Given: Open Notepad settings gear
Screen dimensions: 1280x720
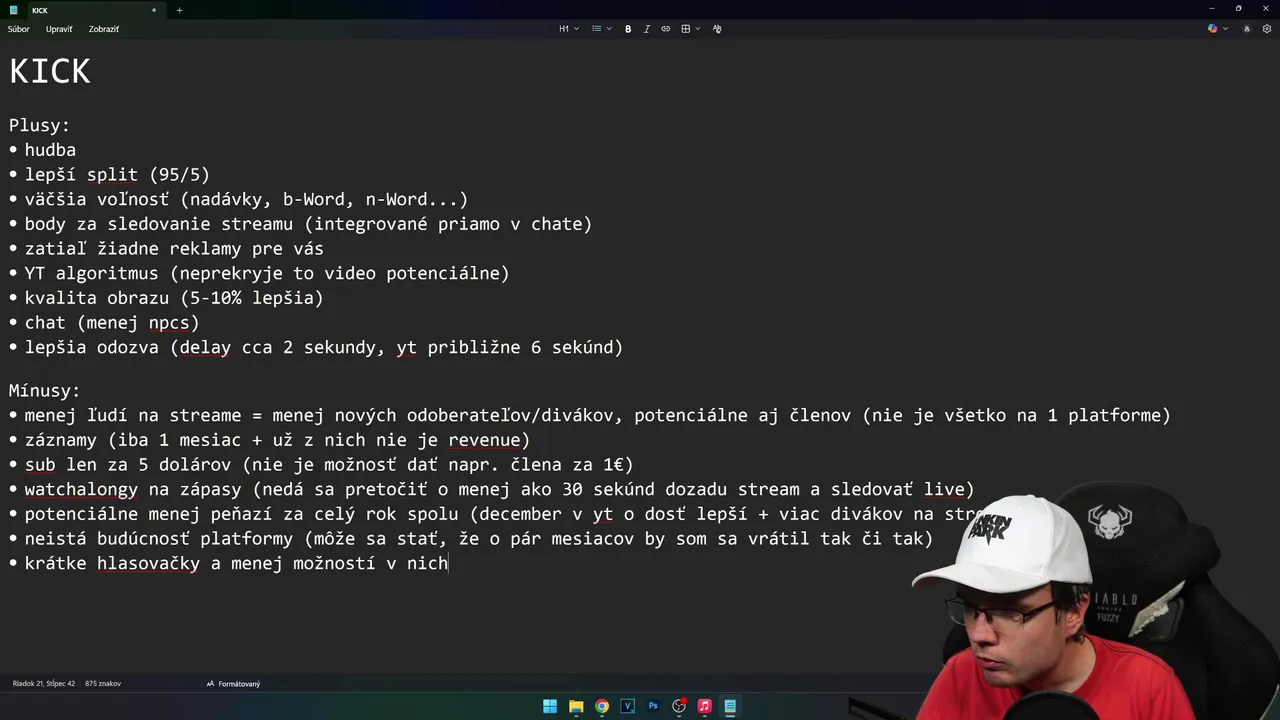Looking at the screenshot, I should pyautogui.click(x=1267, y=29).
